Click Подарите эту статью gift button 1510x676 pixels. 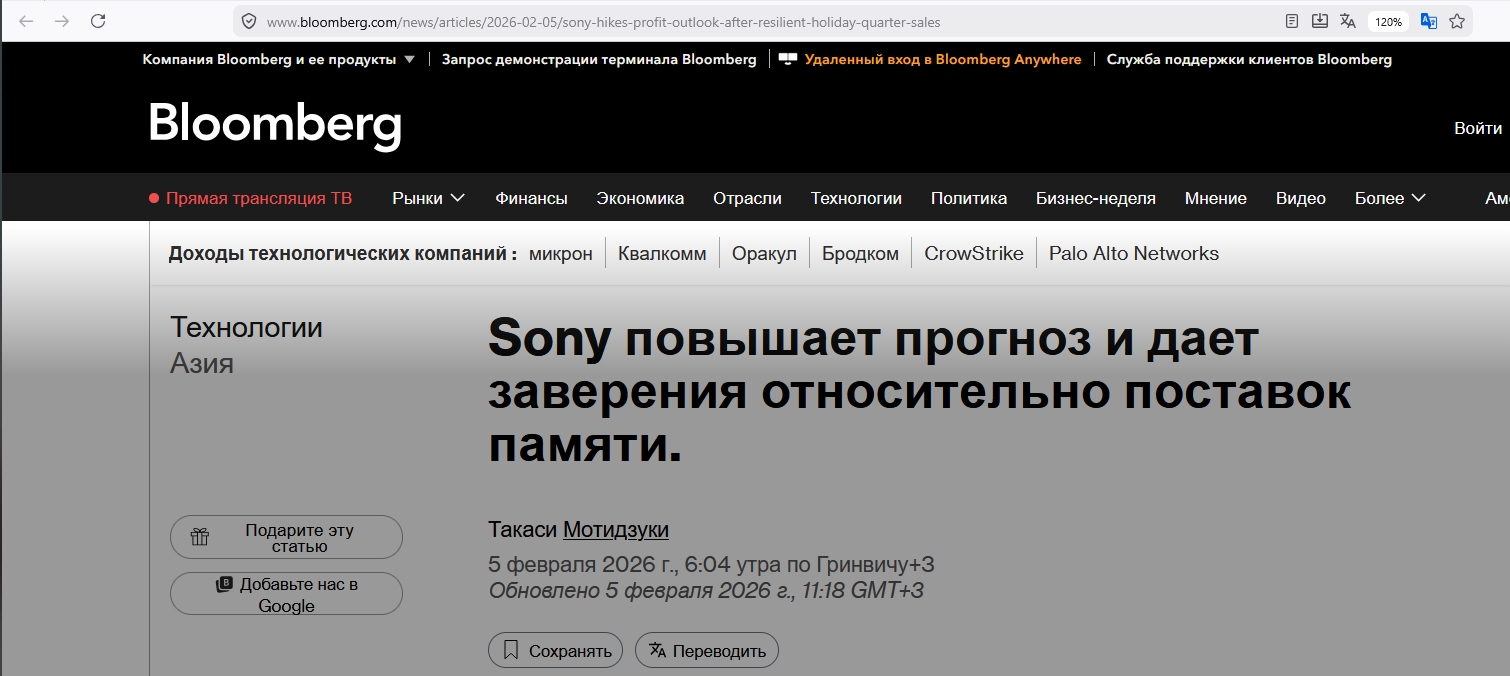click(x=286, y=538)
